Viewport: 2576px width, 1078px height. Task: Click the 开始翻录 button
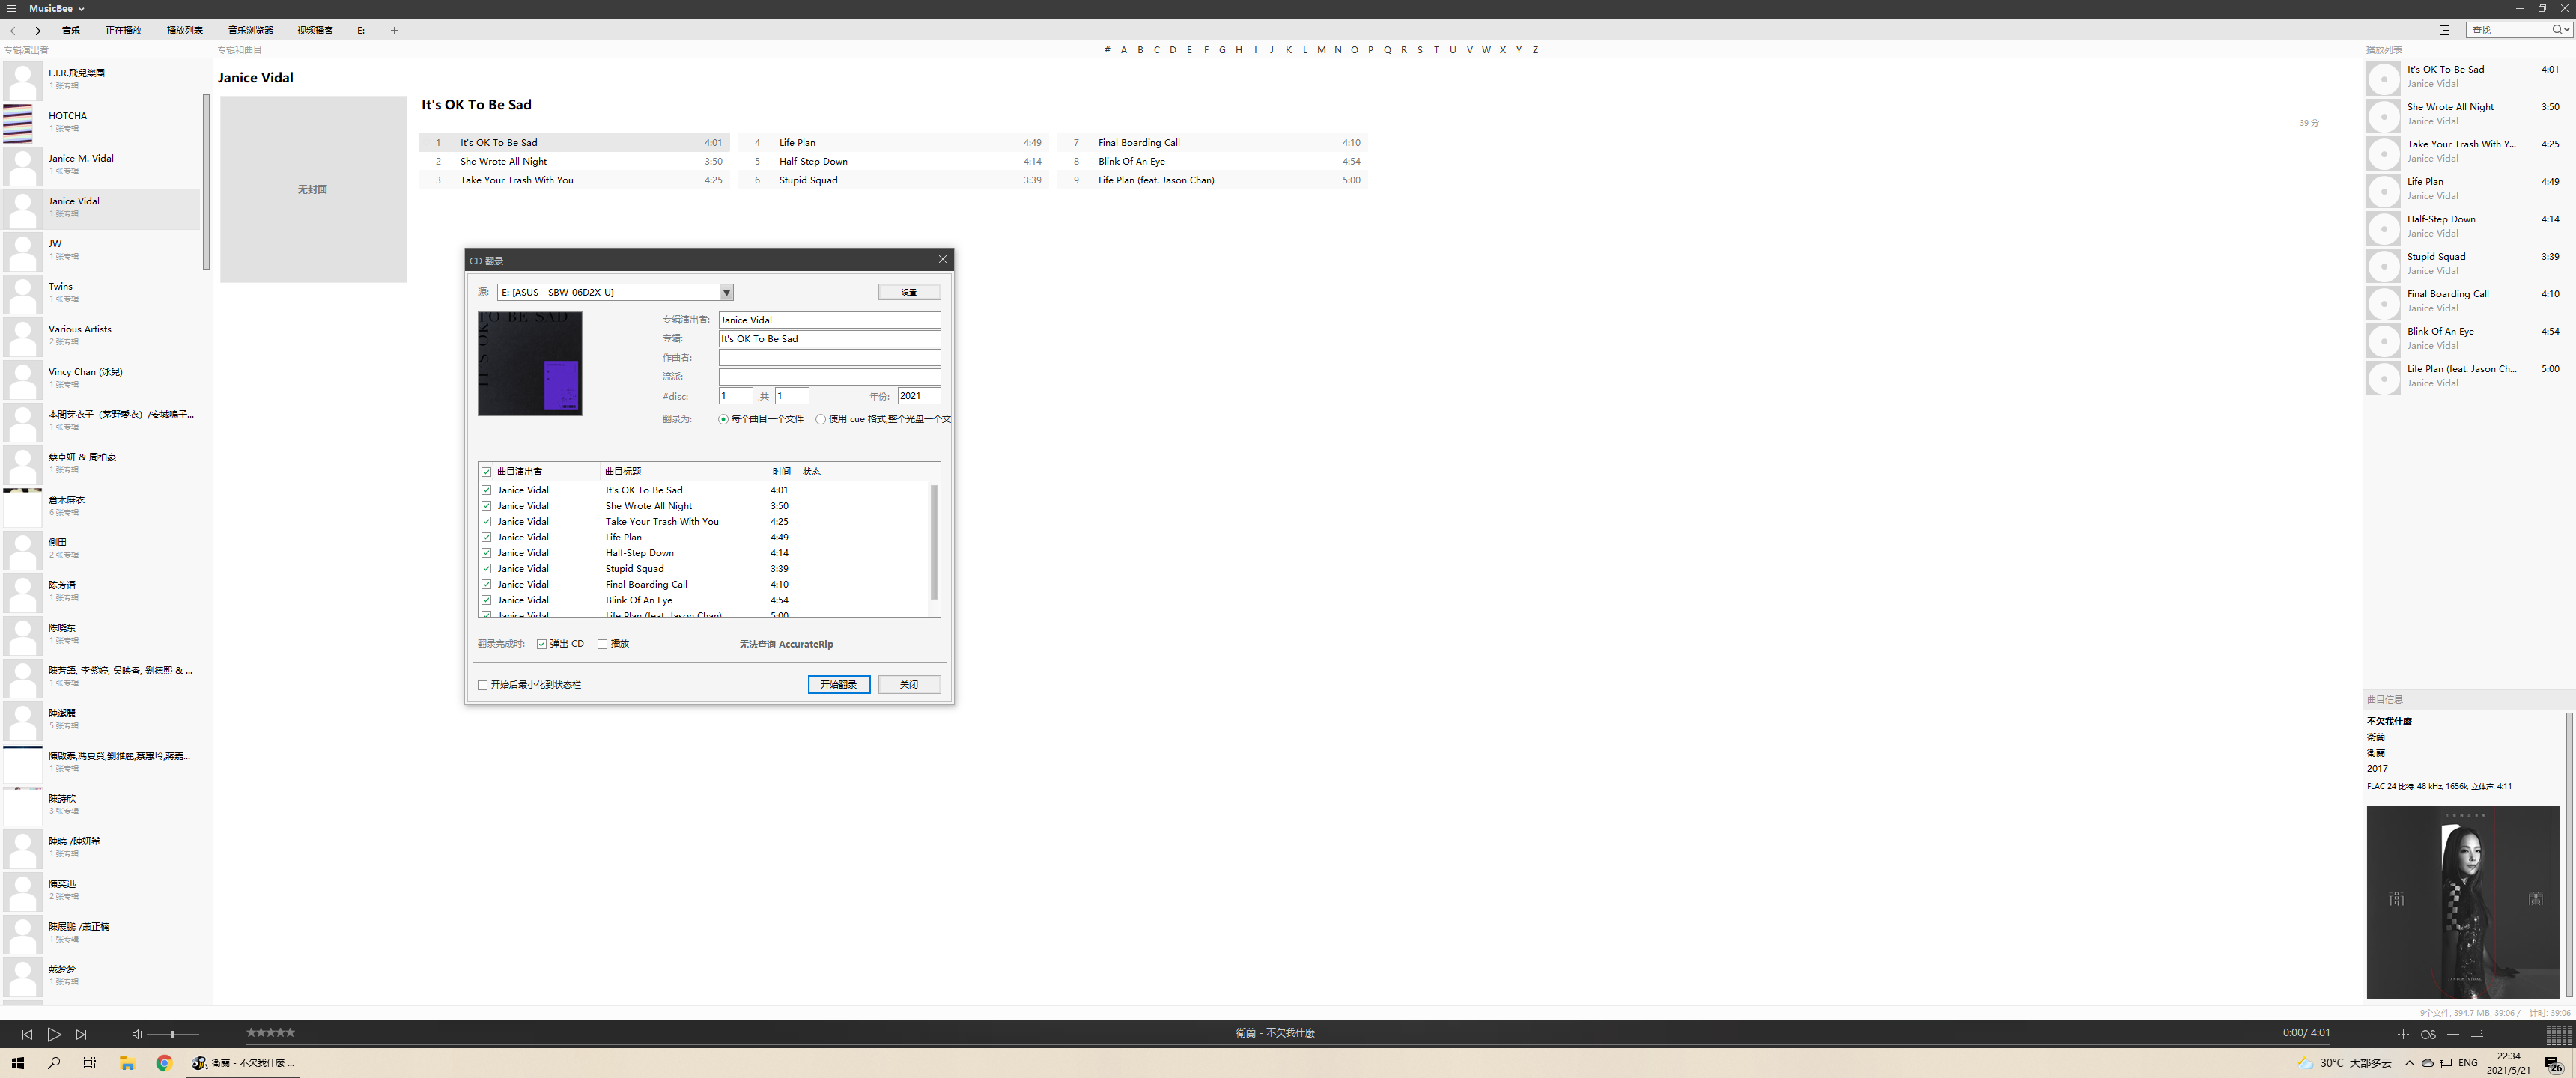coord(838,684)
